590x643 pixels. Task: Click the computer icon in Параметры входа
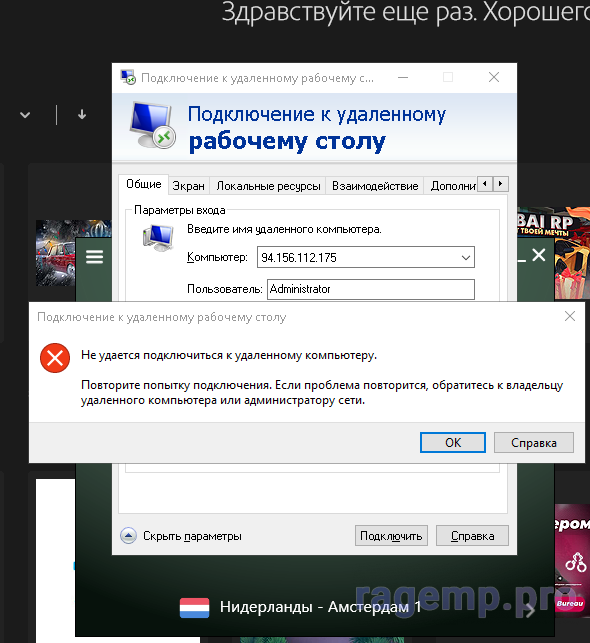pyautogui.click(x=158, y=238)
